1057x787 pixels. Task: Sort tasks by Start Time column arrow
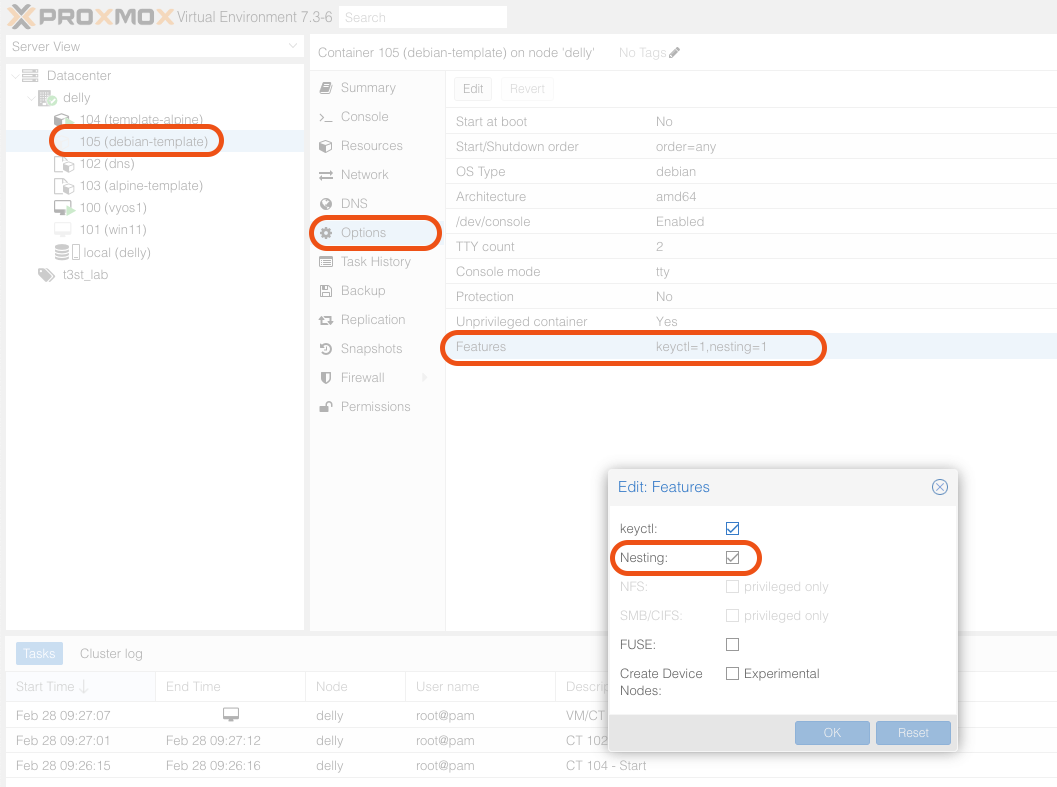click(x=84, y=687)
